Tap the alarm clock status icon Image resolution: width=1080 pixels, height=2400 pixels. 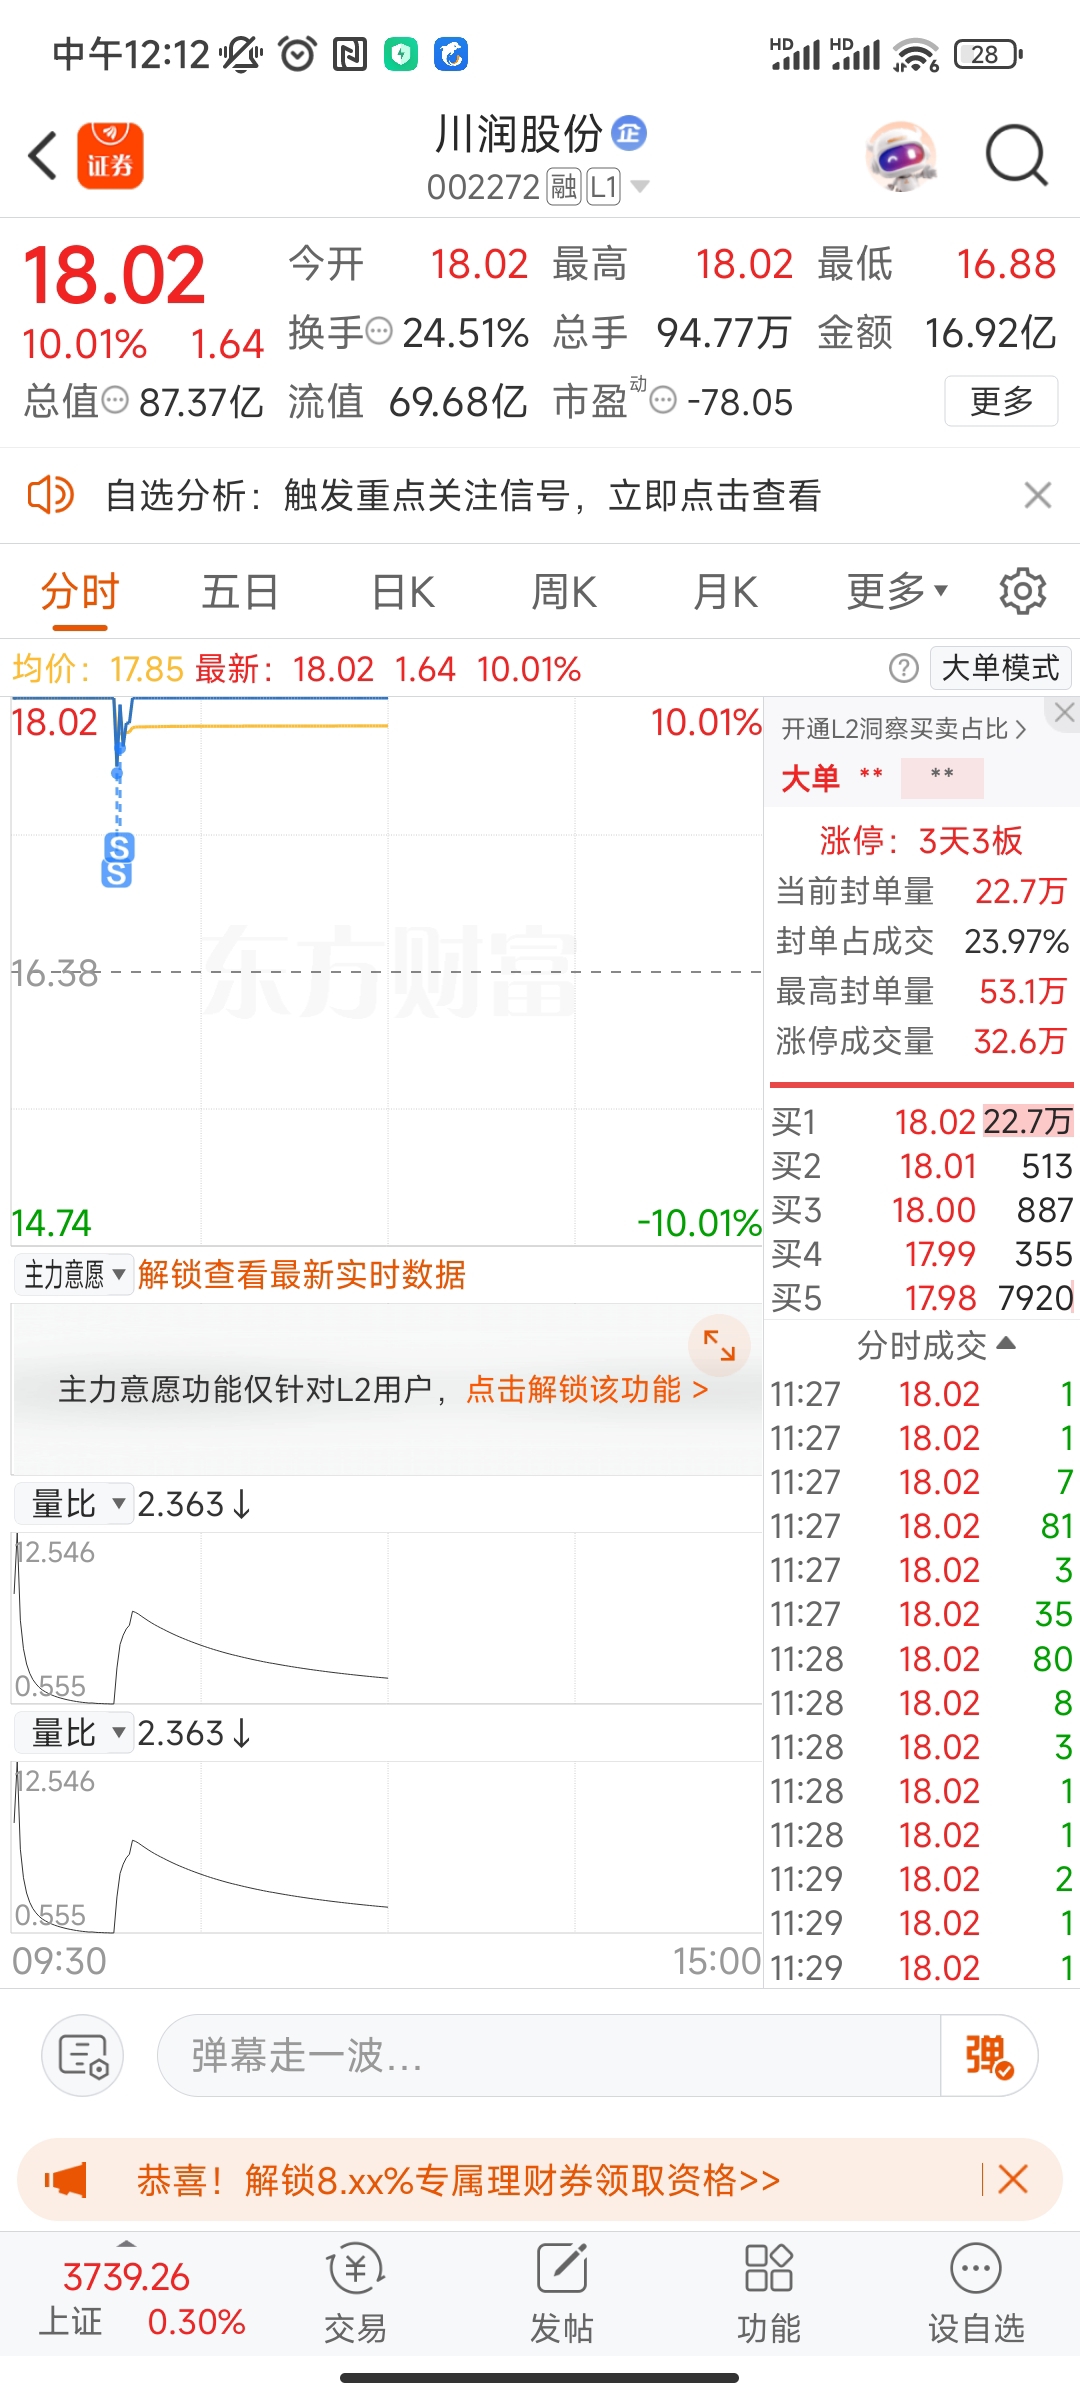pyautogui.click(x=297, y=54)
